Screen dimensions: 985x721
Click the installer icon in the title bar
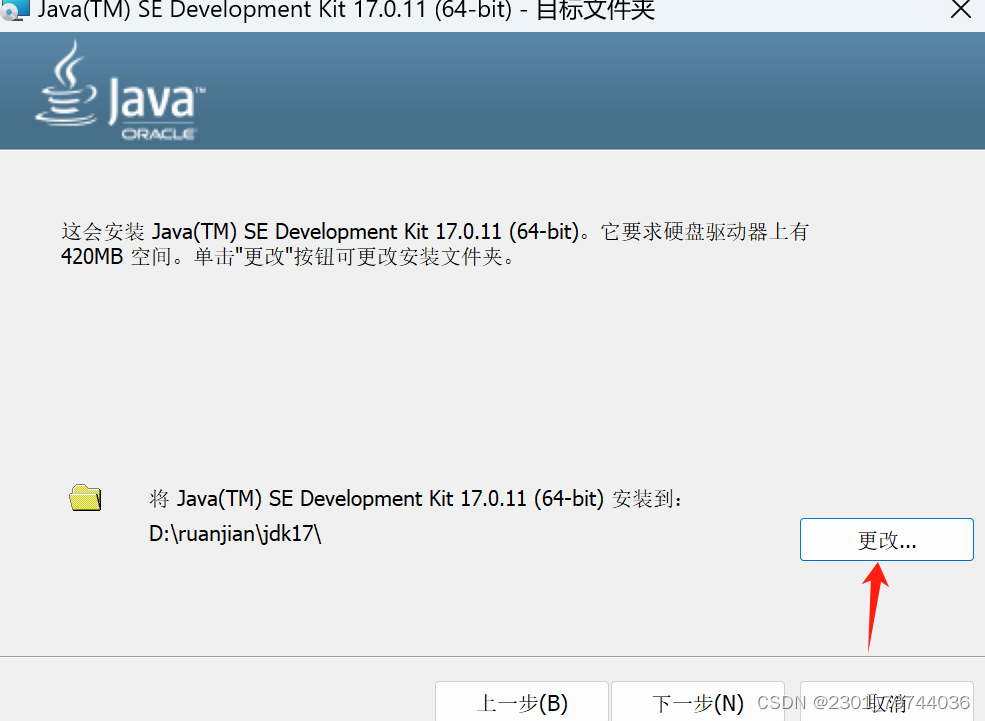(14, 9)
